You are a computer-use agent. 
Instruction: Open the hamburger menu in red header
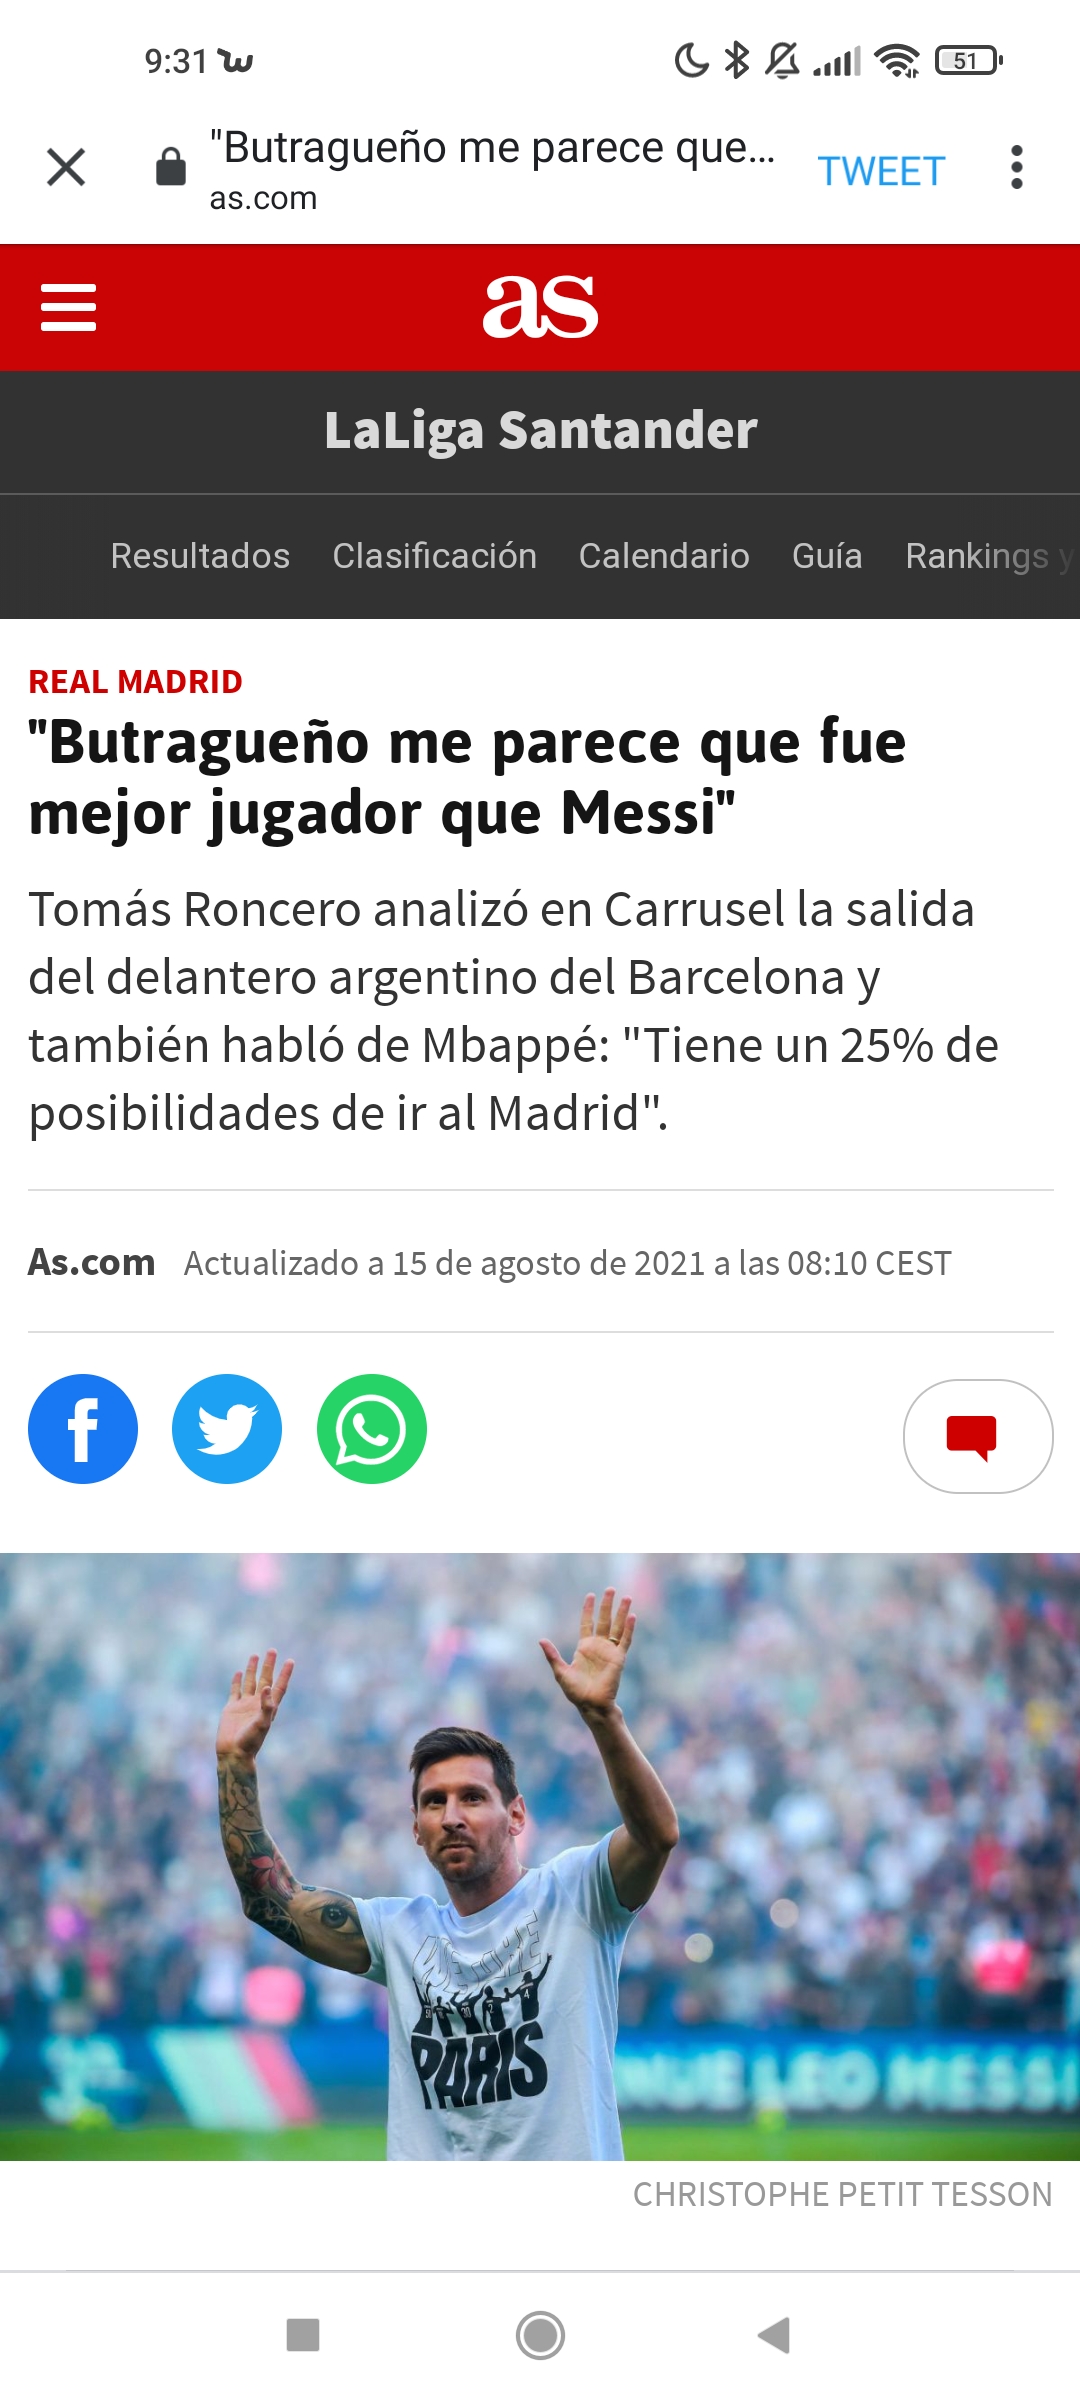coord(68,307)
